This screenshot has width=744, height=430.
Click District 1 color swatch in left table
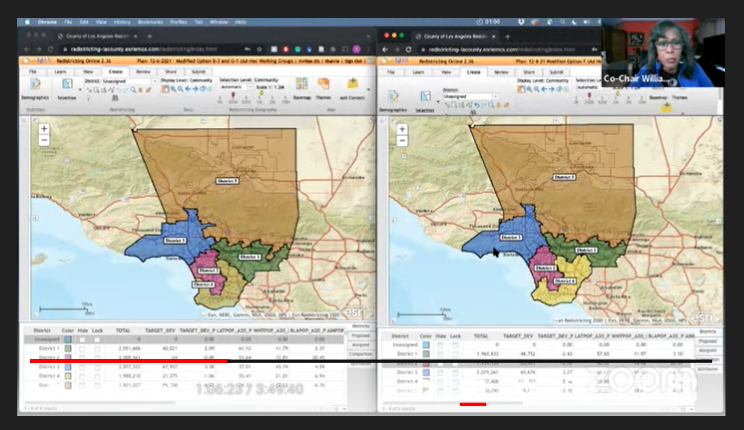[68, 348]
